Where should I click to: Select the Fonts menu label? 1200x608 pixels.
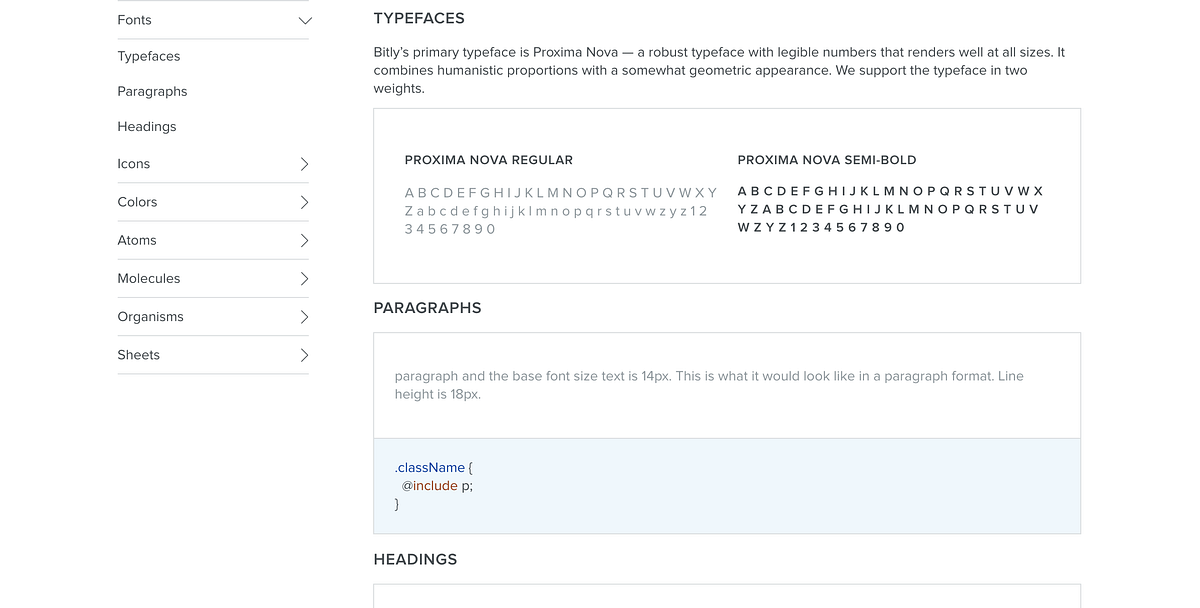pos(134,20)
